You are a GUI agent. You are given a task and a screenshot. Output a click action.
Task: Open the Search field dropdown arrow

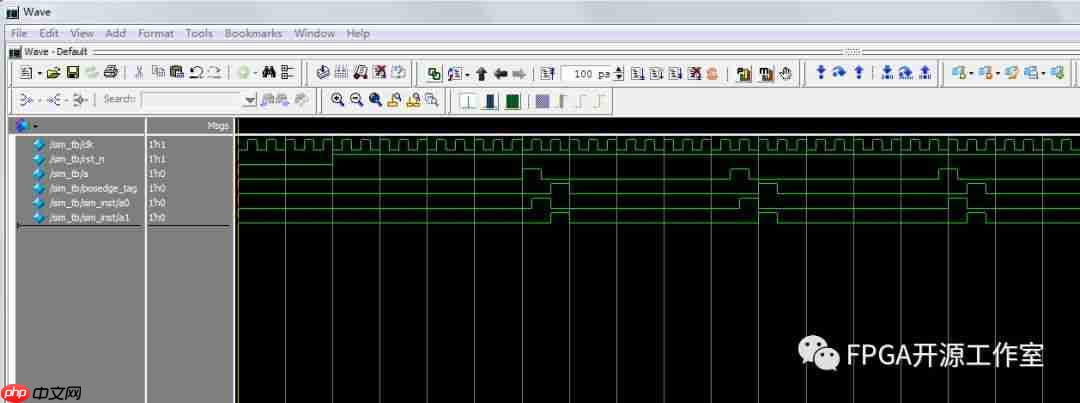tap(250, 101)
